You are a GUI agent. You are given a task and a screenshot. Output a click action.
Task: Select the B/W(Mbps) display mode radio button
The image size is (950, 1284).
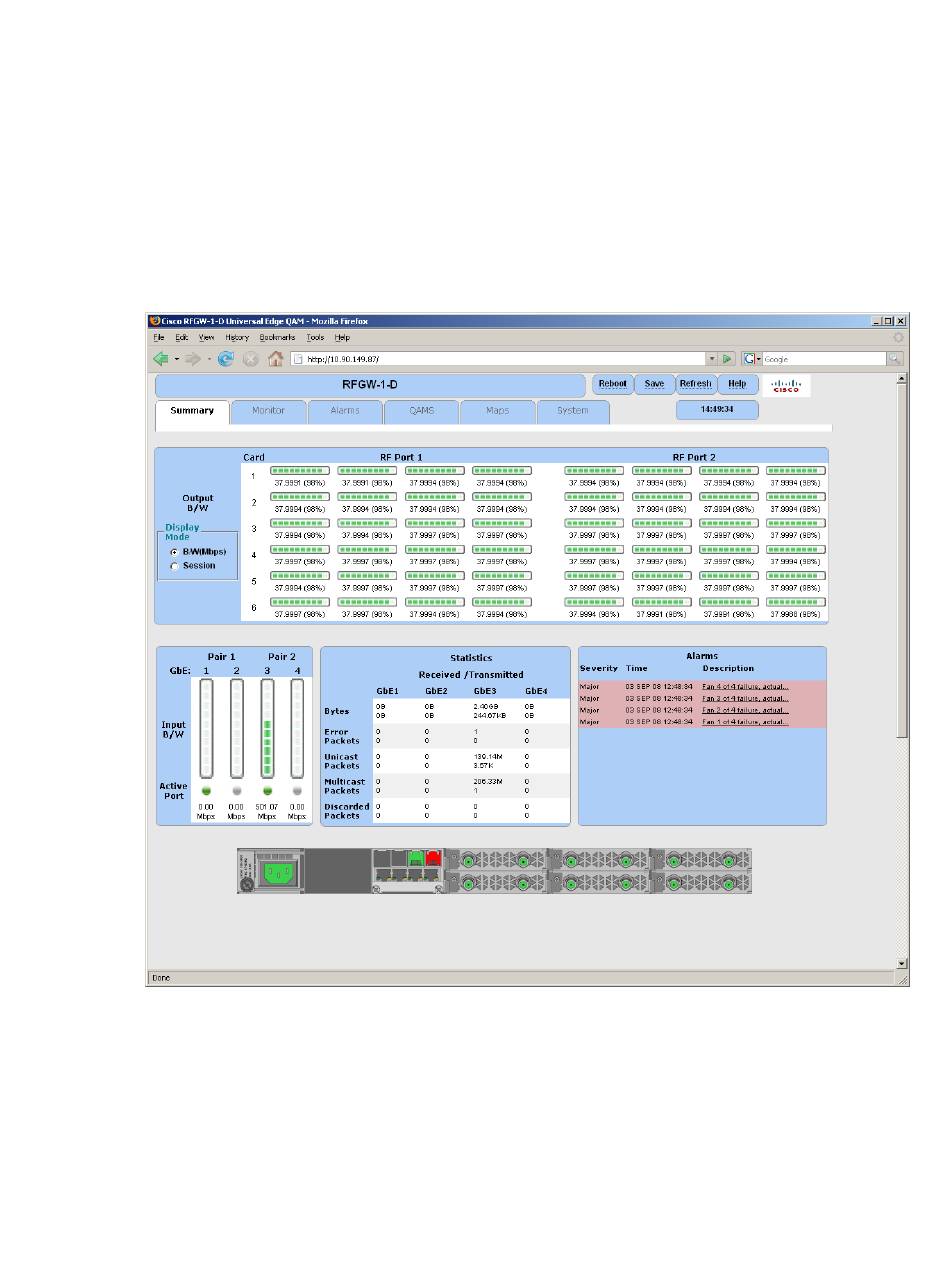pyautogui.click(x=175, y=552)
